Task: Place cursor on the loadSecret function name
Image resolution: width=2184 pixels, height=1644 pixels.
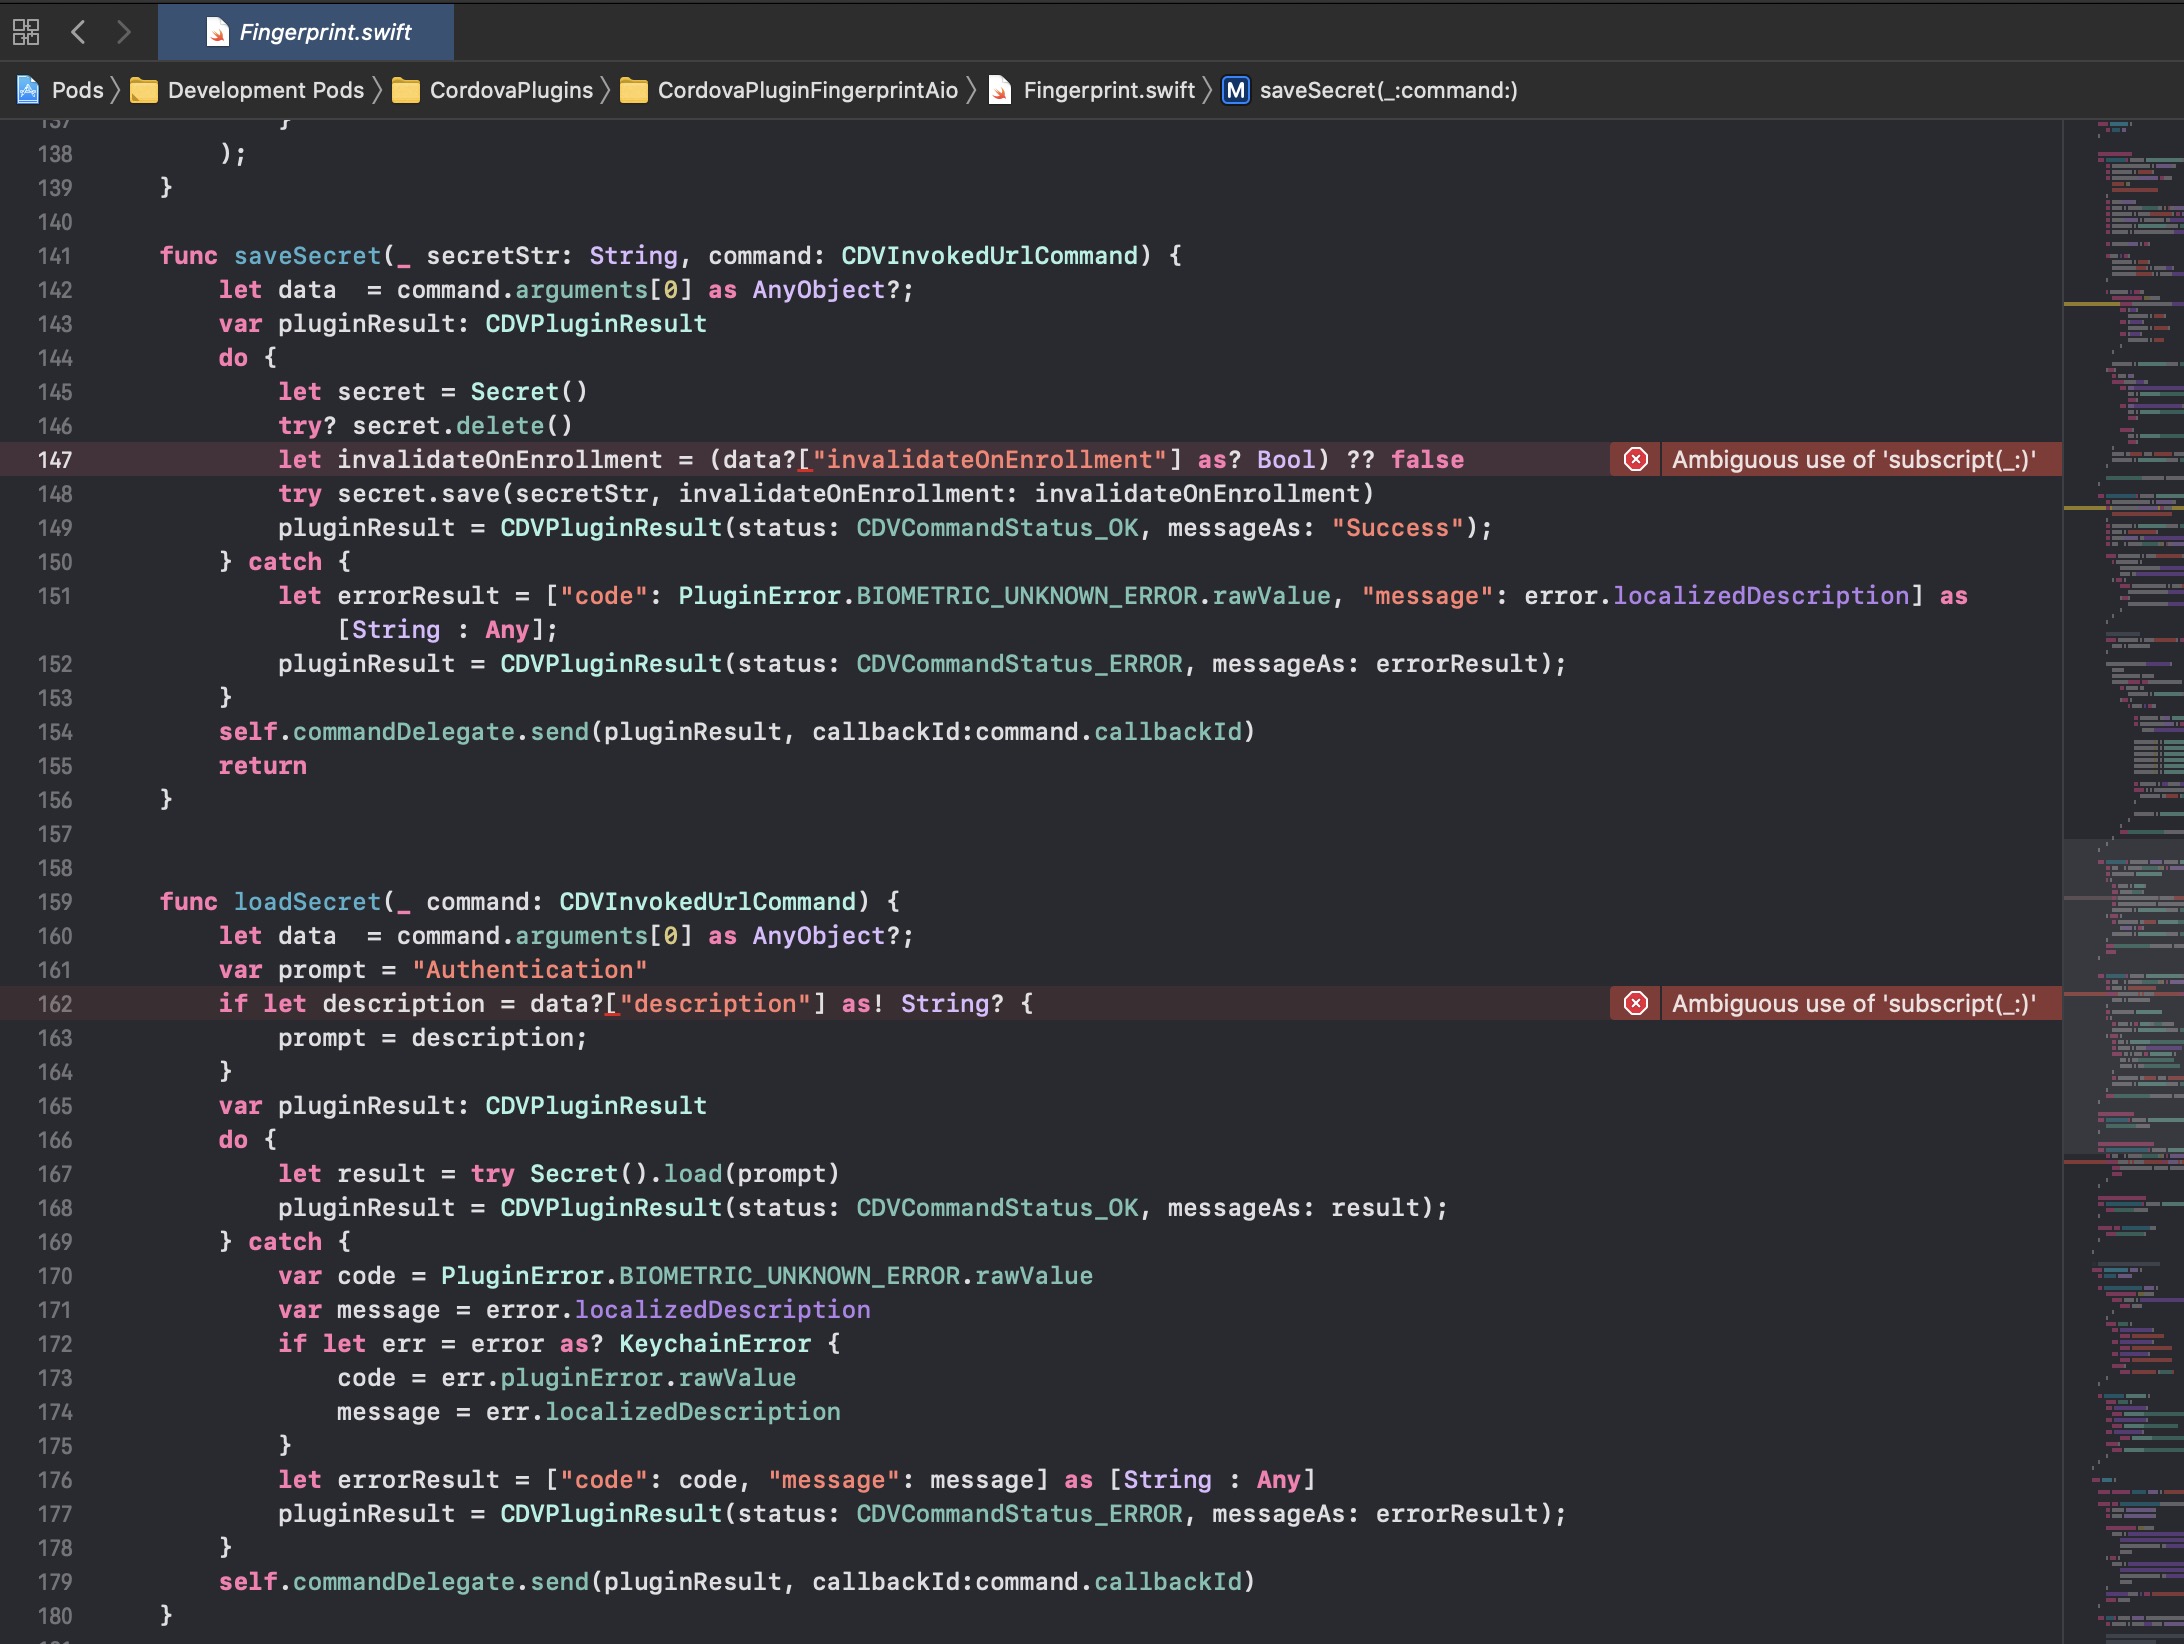Action: tap(307, 902)
